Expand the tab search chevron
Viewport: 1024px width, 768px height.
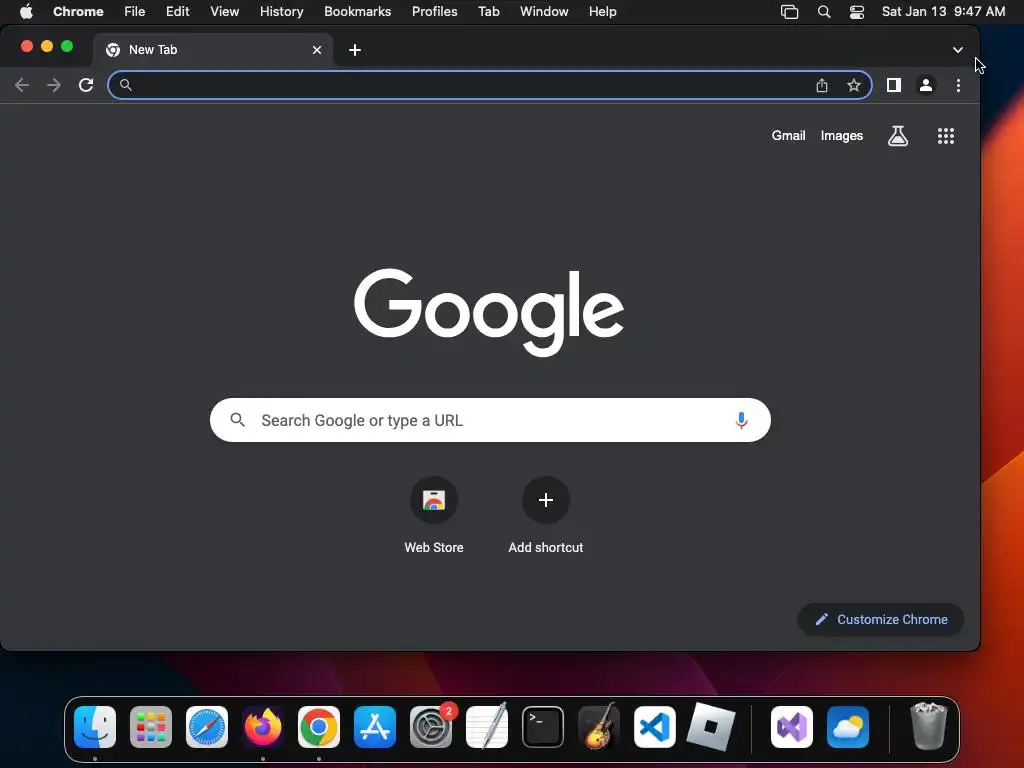pos(957,50)
